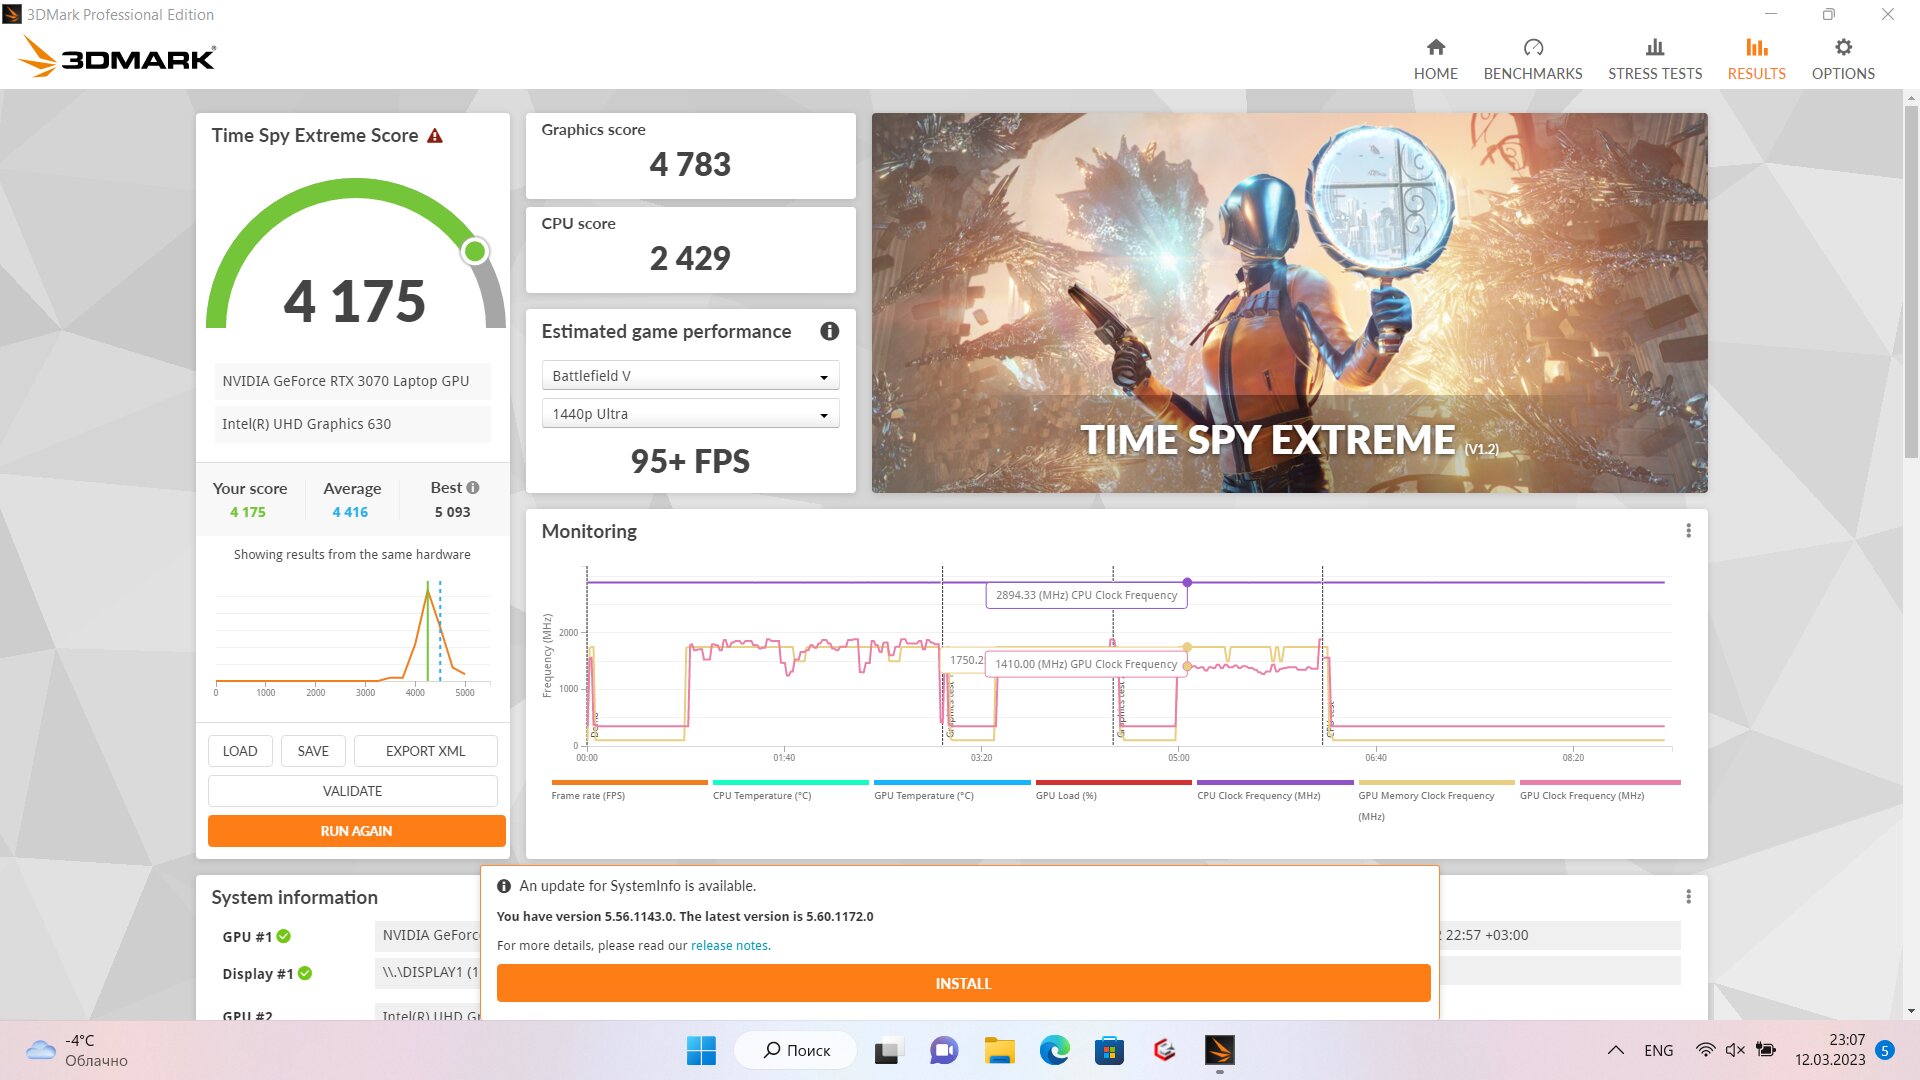Click the green validation check beside Display #1
Image resolution: width=1920 pixels, height=1080 pixels.
pos(305,973)
